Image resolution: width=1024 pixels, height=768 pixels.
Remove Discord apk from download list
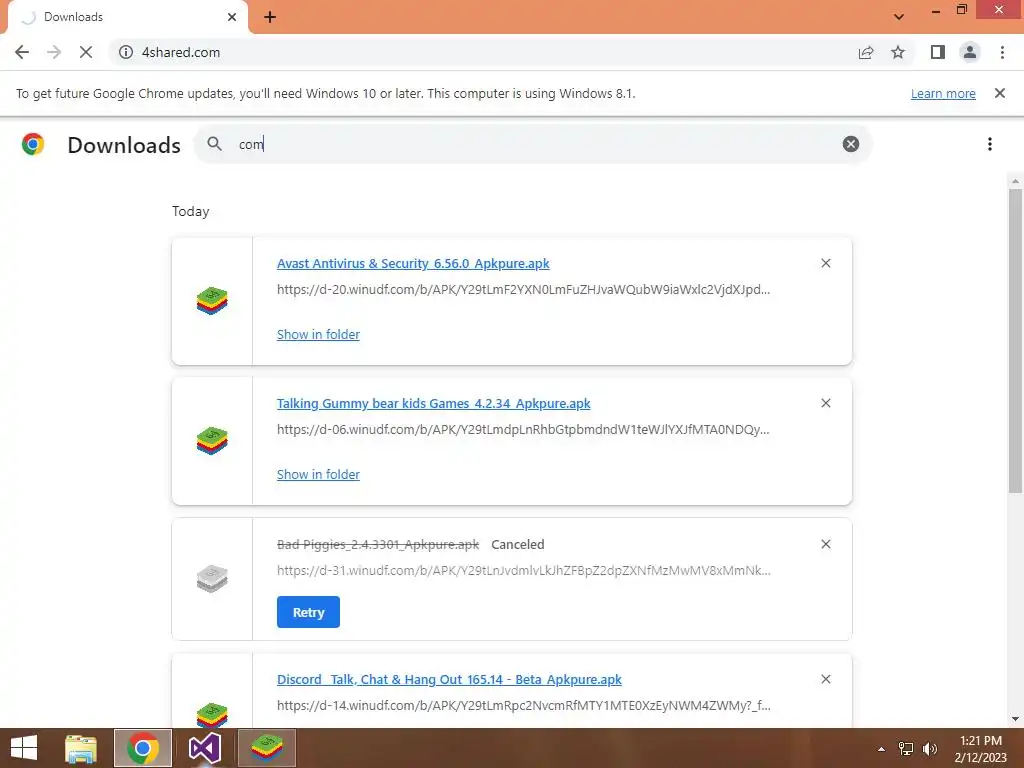(x=825, y=679)
